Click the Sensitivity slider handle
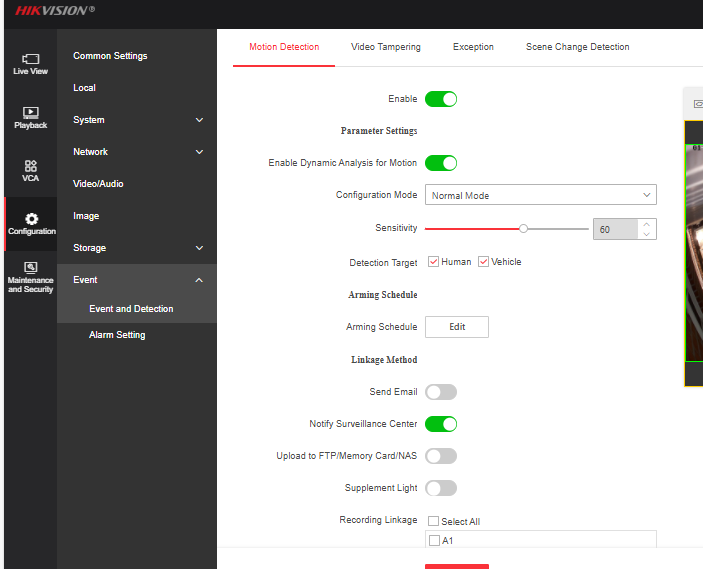The height and width of the screenshot is (569, 703). (x=523, y=228)
